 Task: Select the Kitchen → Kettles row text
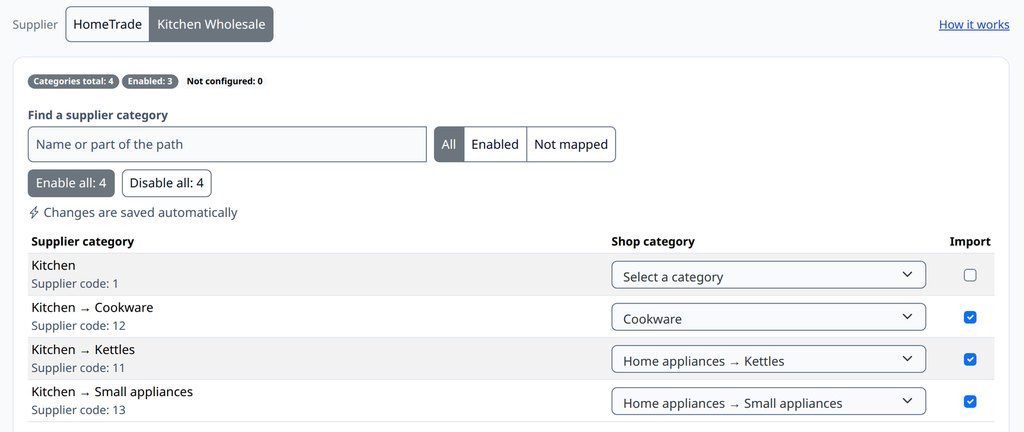[x=83, y=350]
